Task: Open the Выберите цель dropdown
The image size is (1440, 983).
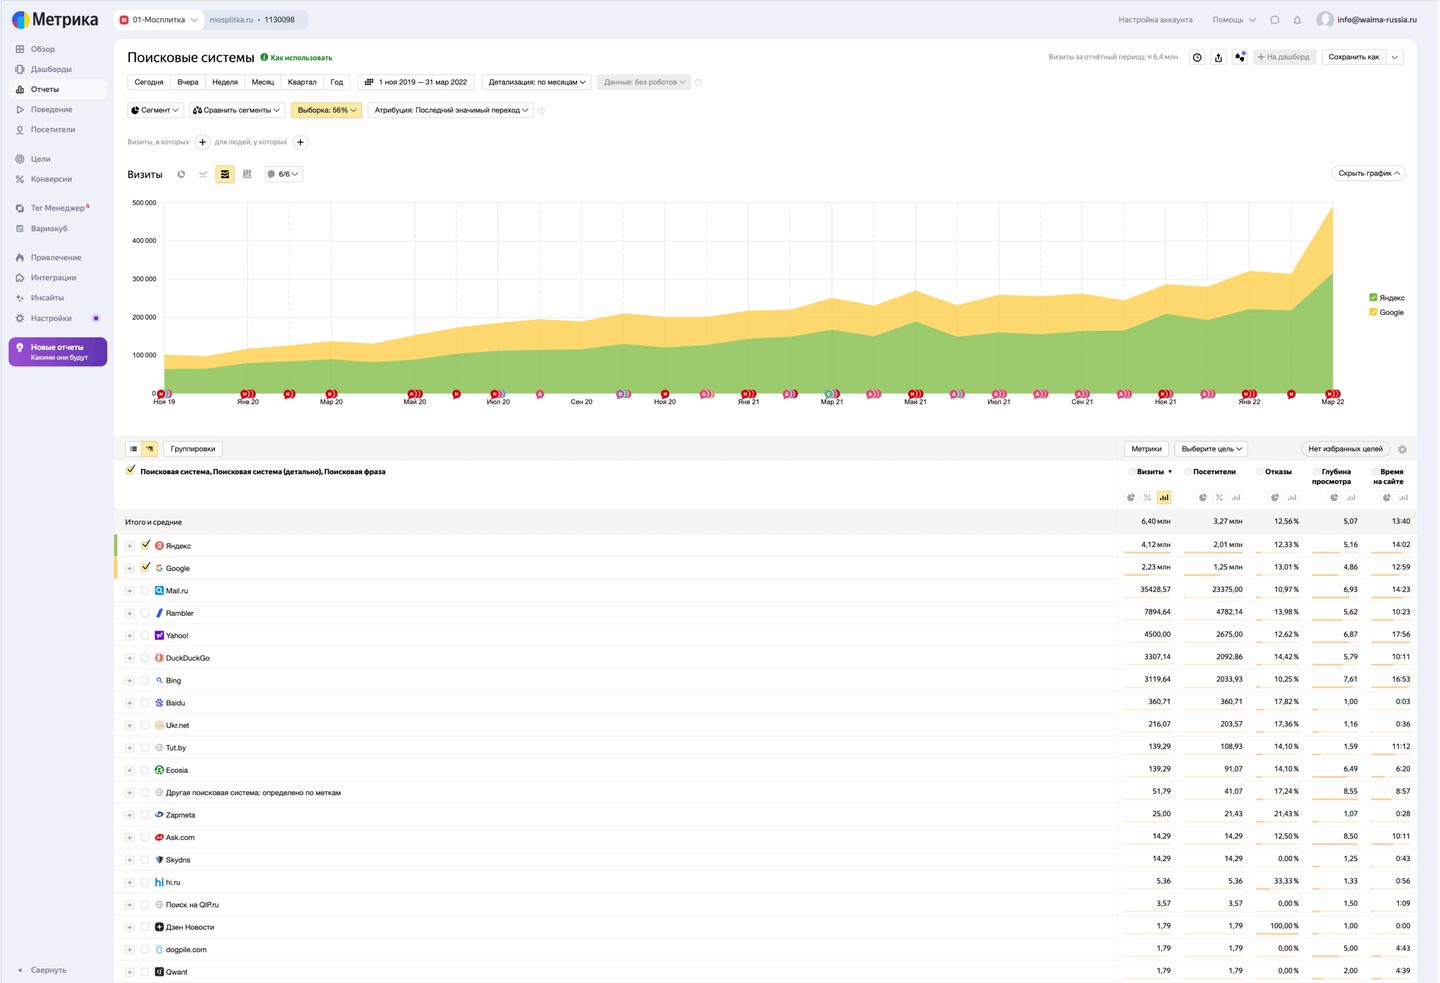Action: (x=1212, y=449)
